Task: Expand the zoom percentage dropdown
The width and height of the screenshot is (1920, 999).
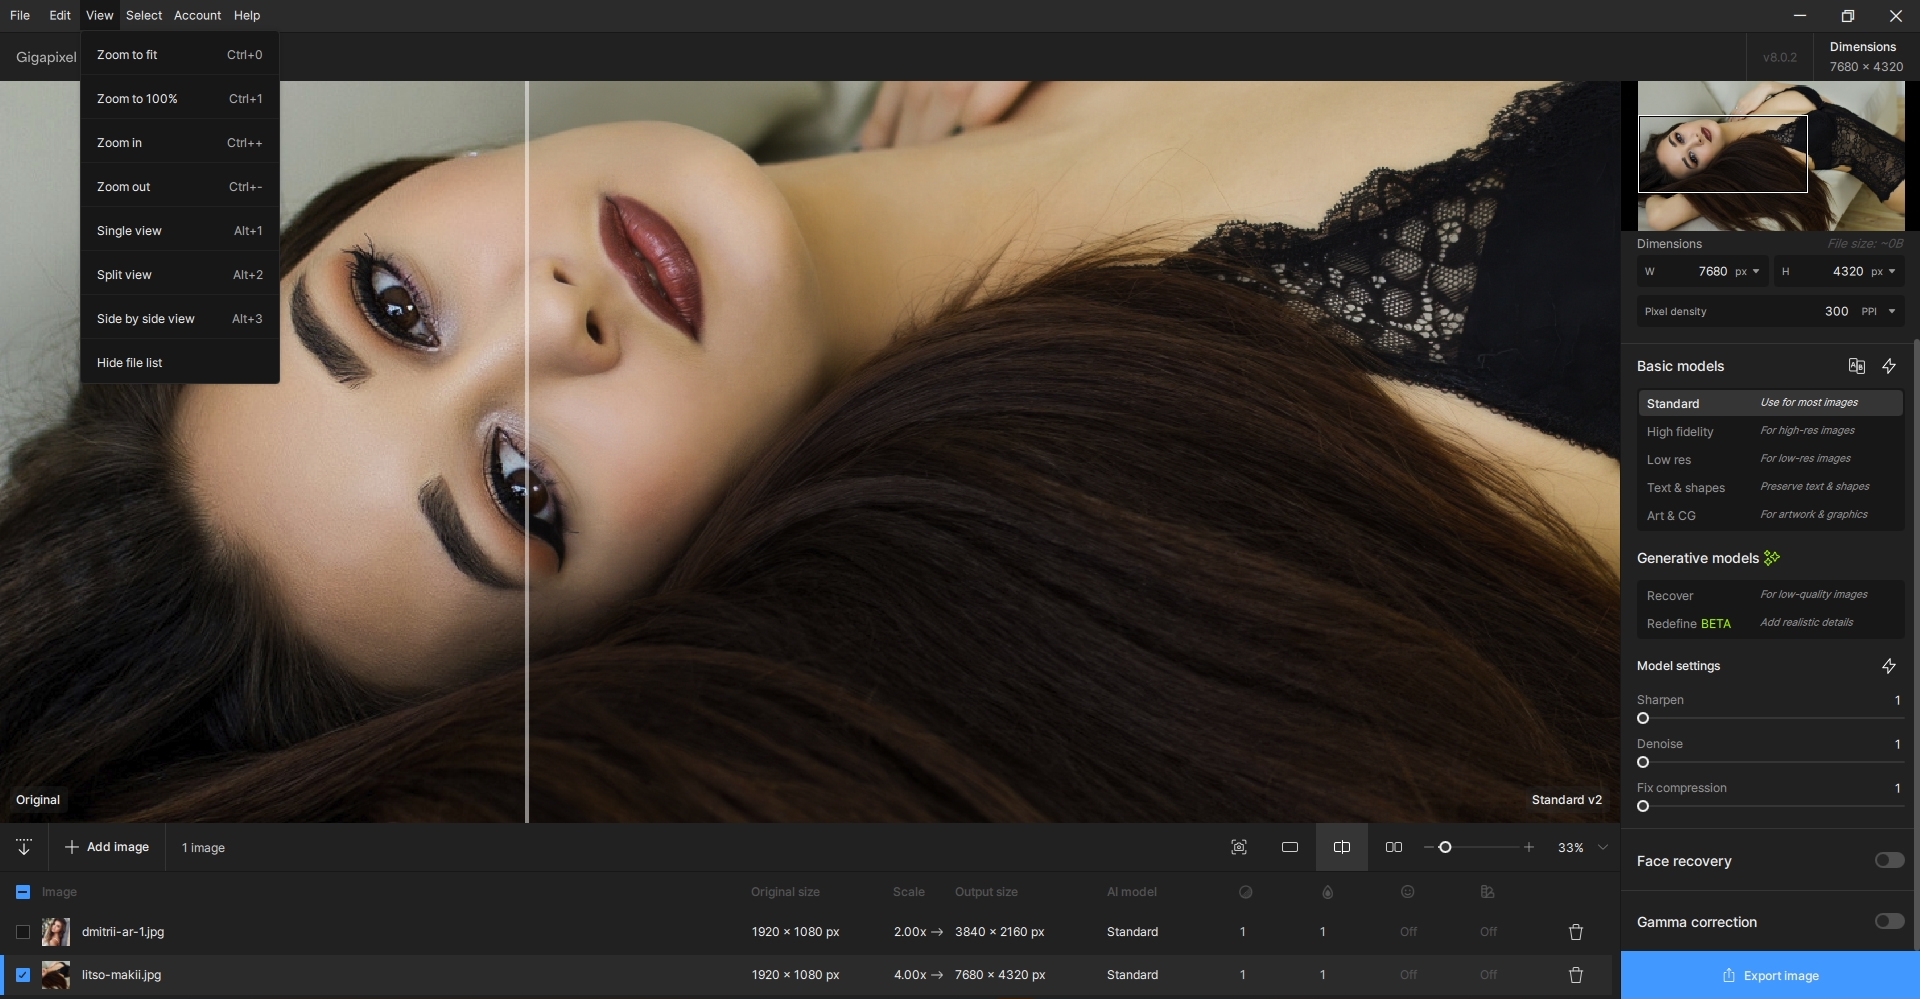Action: [x=1603, y=847]
